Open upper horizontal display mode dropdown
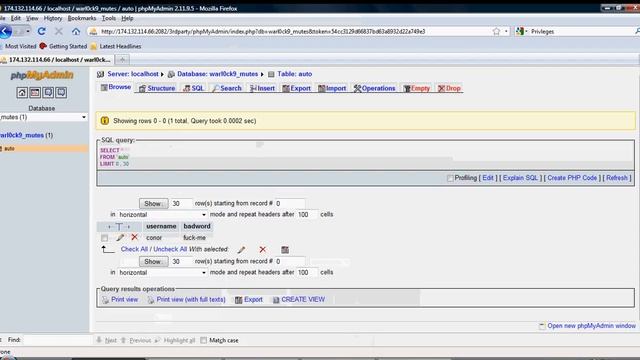The height and width of the screenshot is (360, 640). (x=162, y=214)
